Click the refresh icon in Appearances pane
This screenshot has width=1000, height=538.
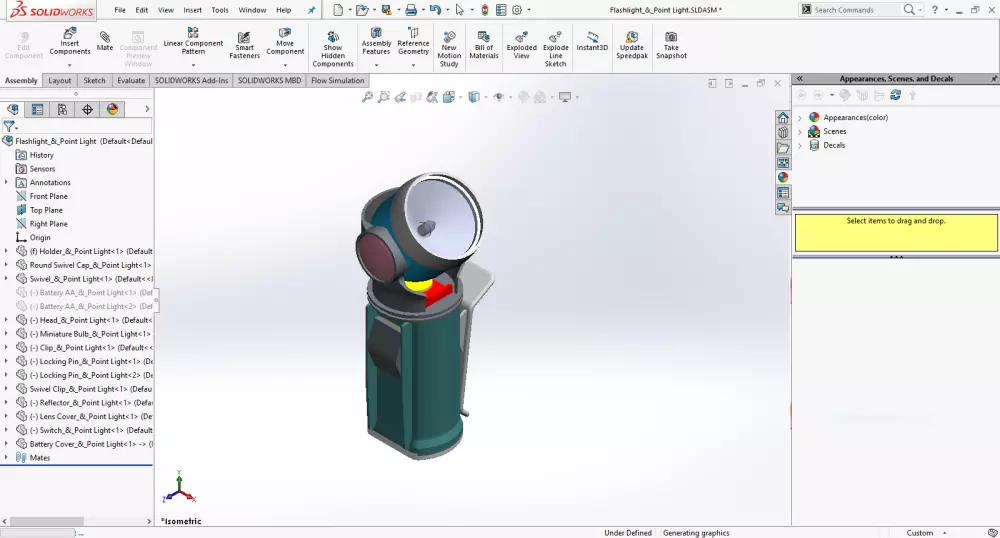point(895,95)
